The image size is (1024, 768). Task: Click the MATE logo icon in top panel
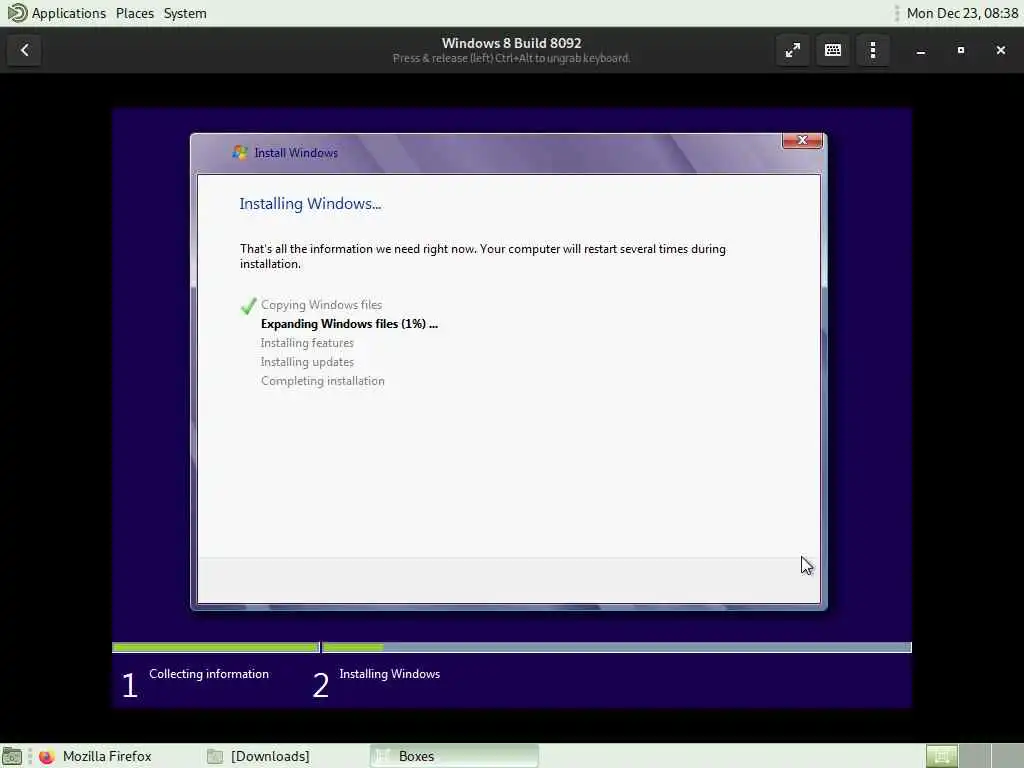pyautogui.click(x=17, y=13)
